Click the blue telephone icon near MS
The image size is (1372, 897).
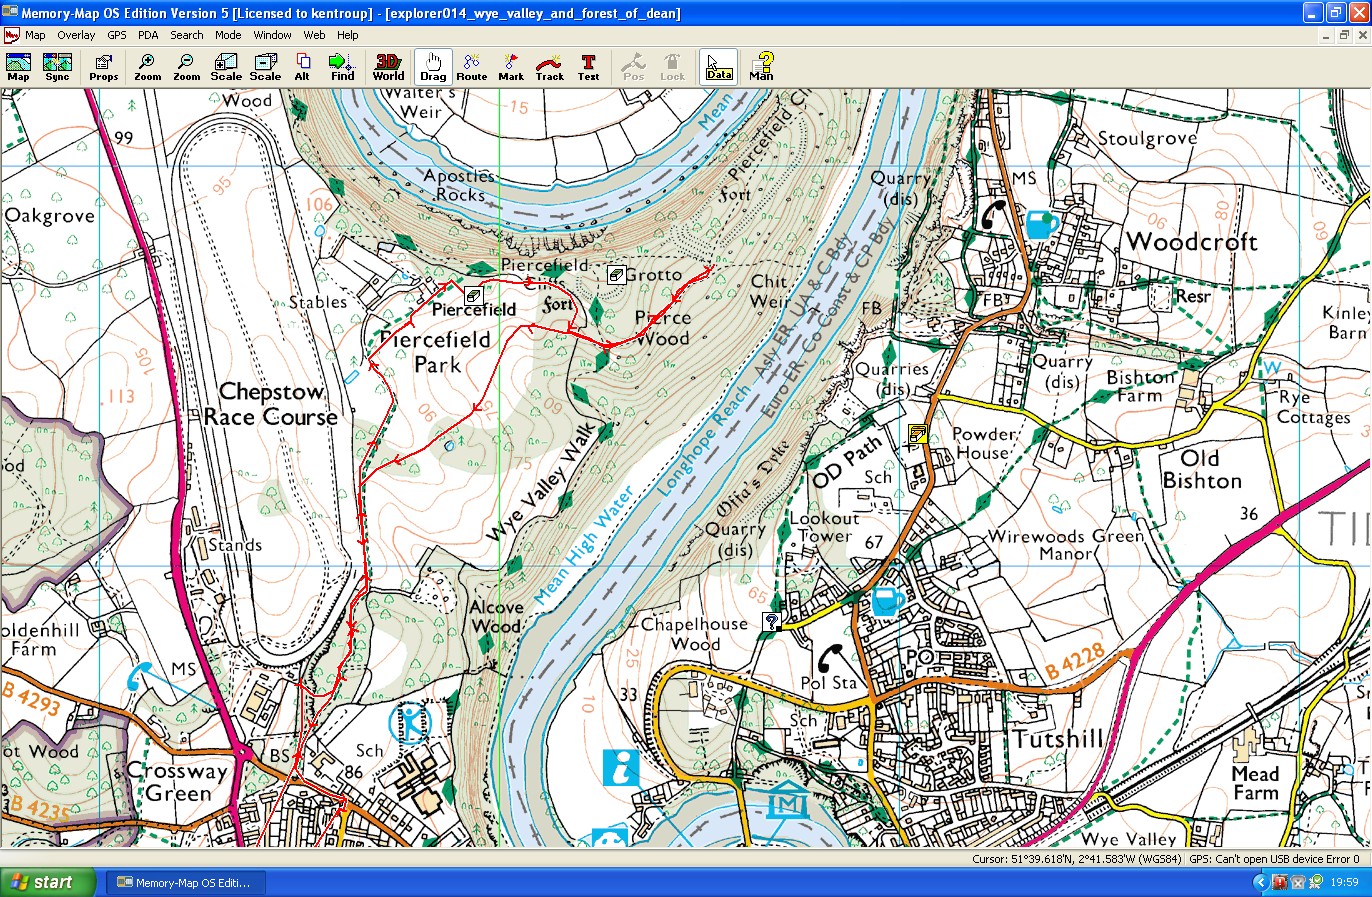[x=139, y=677]
